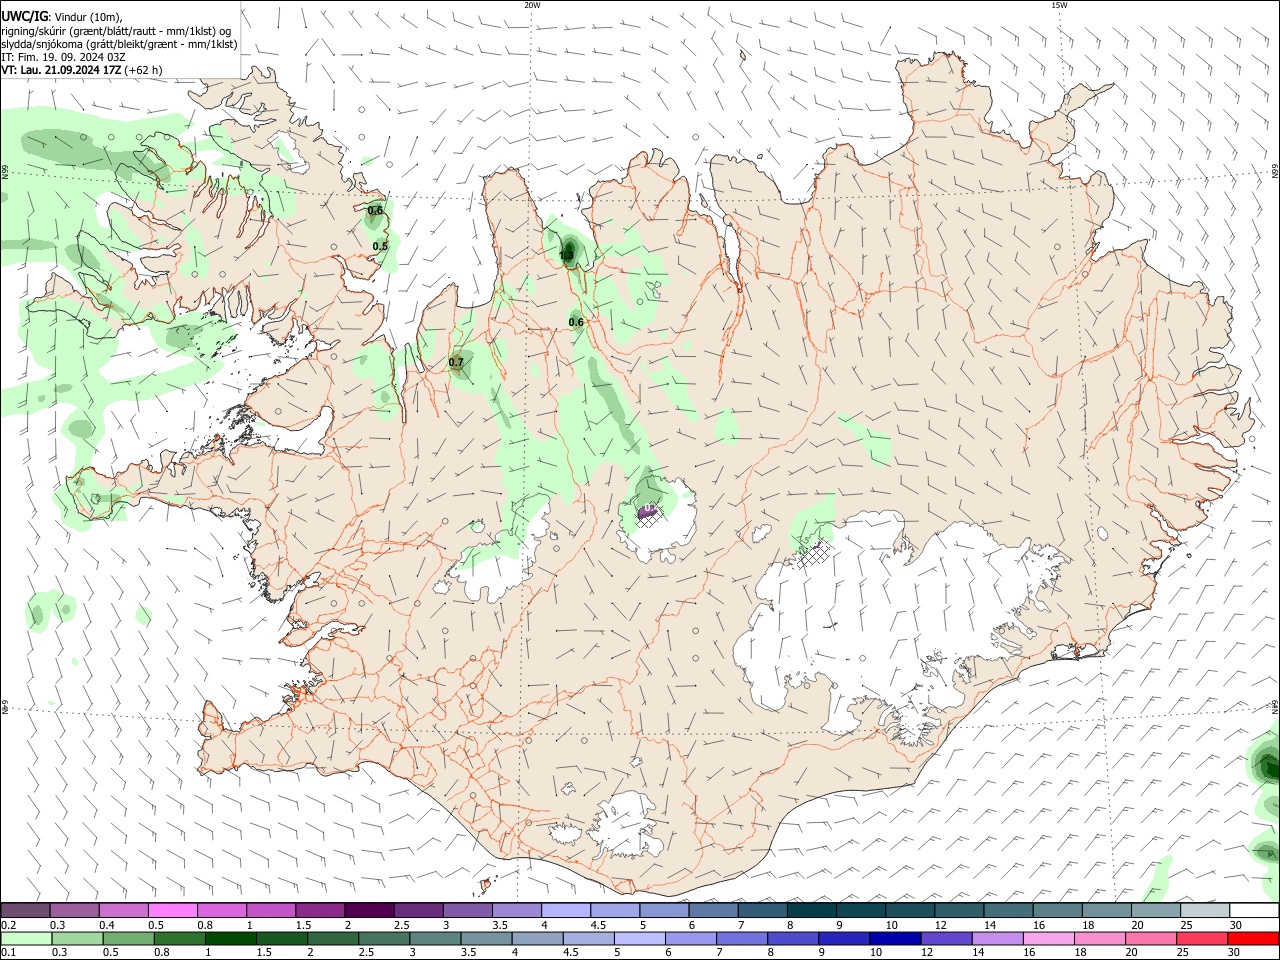
Task: Click the UWC/IG title text
Action: point(24,16)
